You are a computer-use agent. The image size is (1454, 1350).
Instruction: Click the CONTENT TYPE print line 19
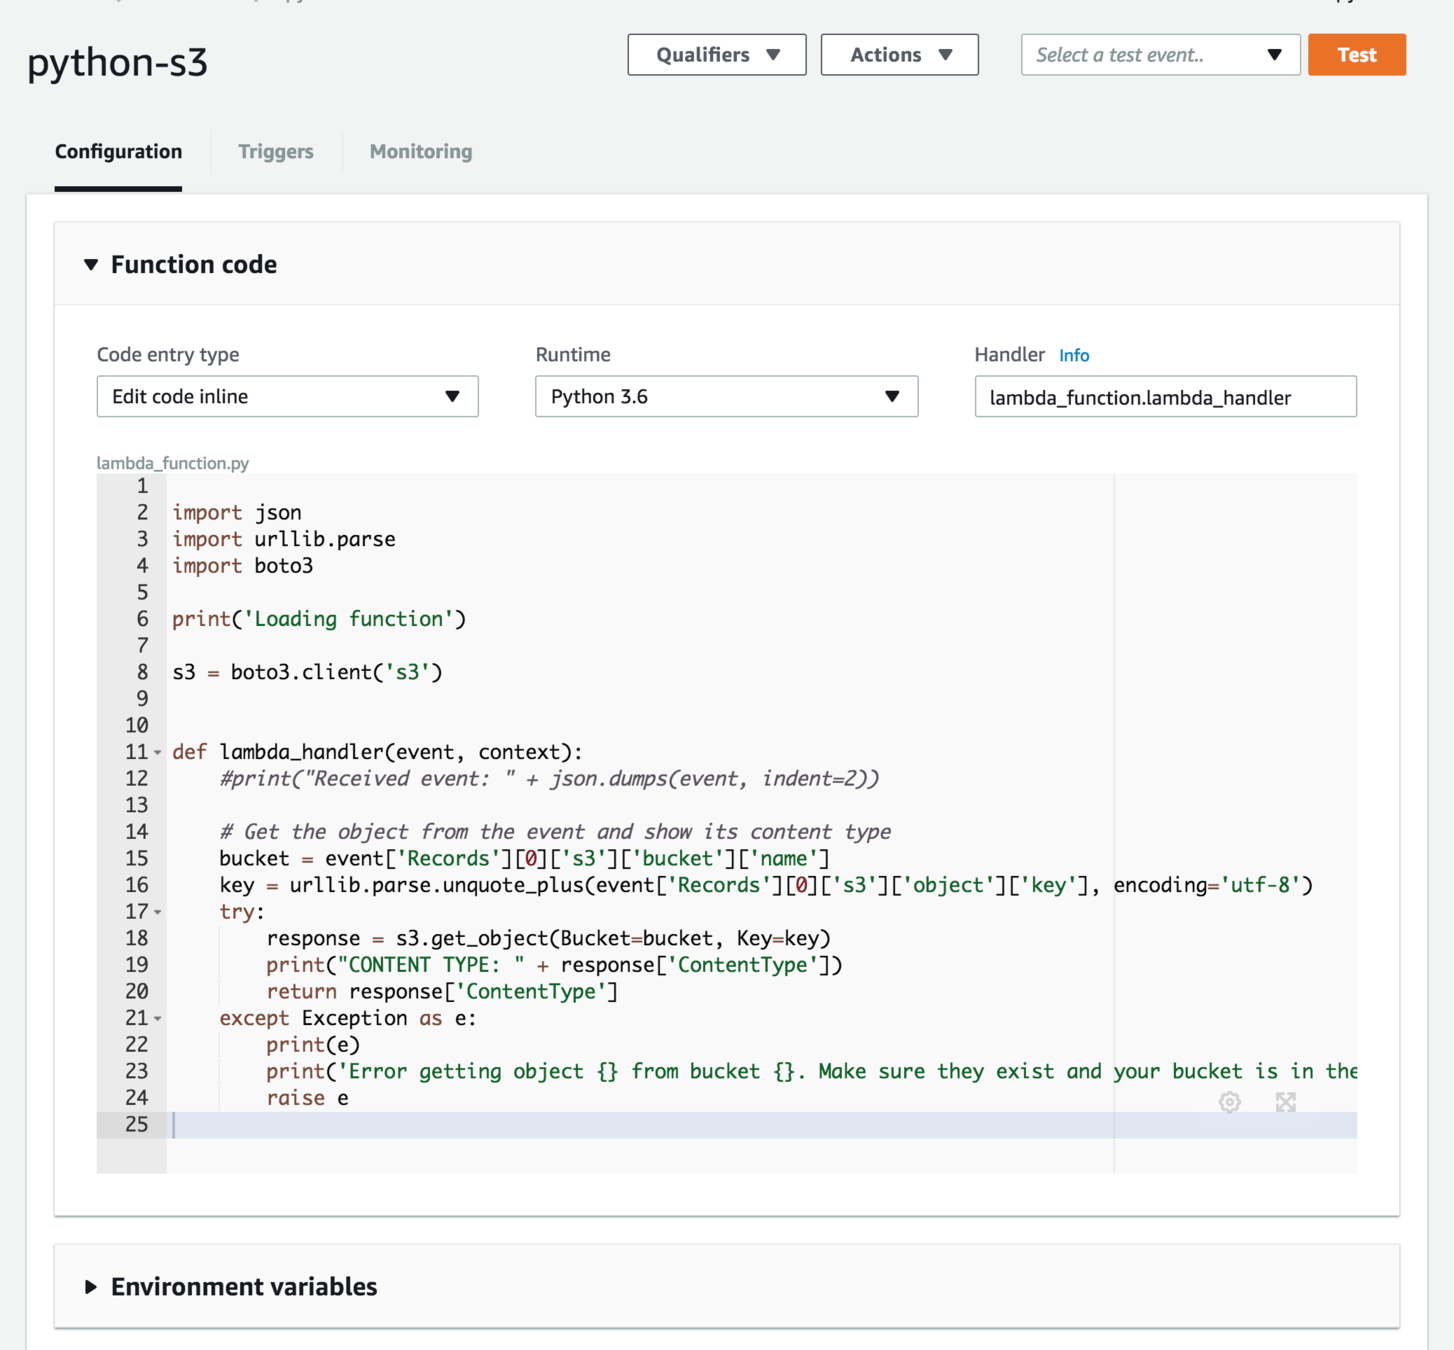click(x=555, y=965)
